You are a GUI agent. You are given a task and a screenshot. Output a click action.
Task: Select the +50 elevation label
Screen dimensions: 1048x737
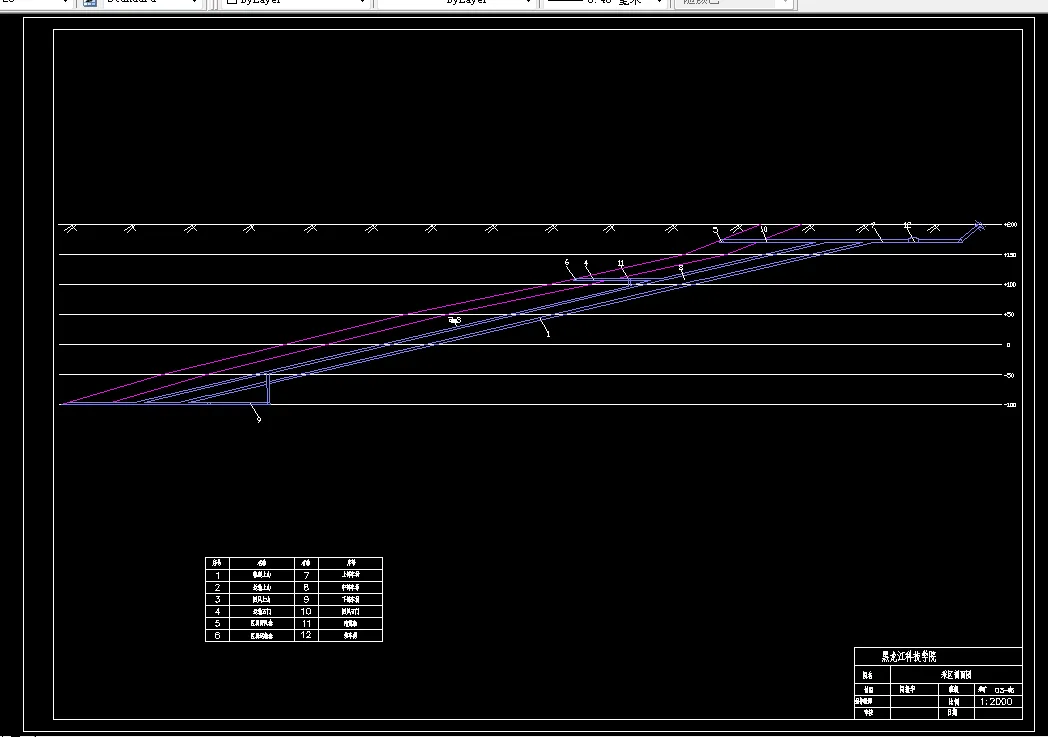[x=1009, y=315]
